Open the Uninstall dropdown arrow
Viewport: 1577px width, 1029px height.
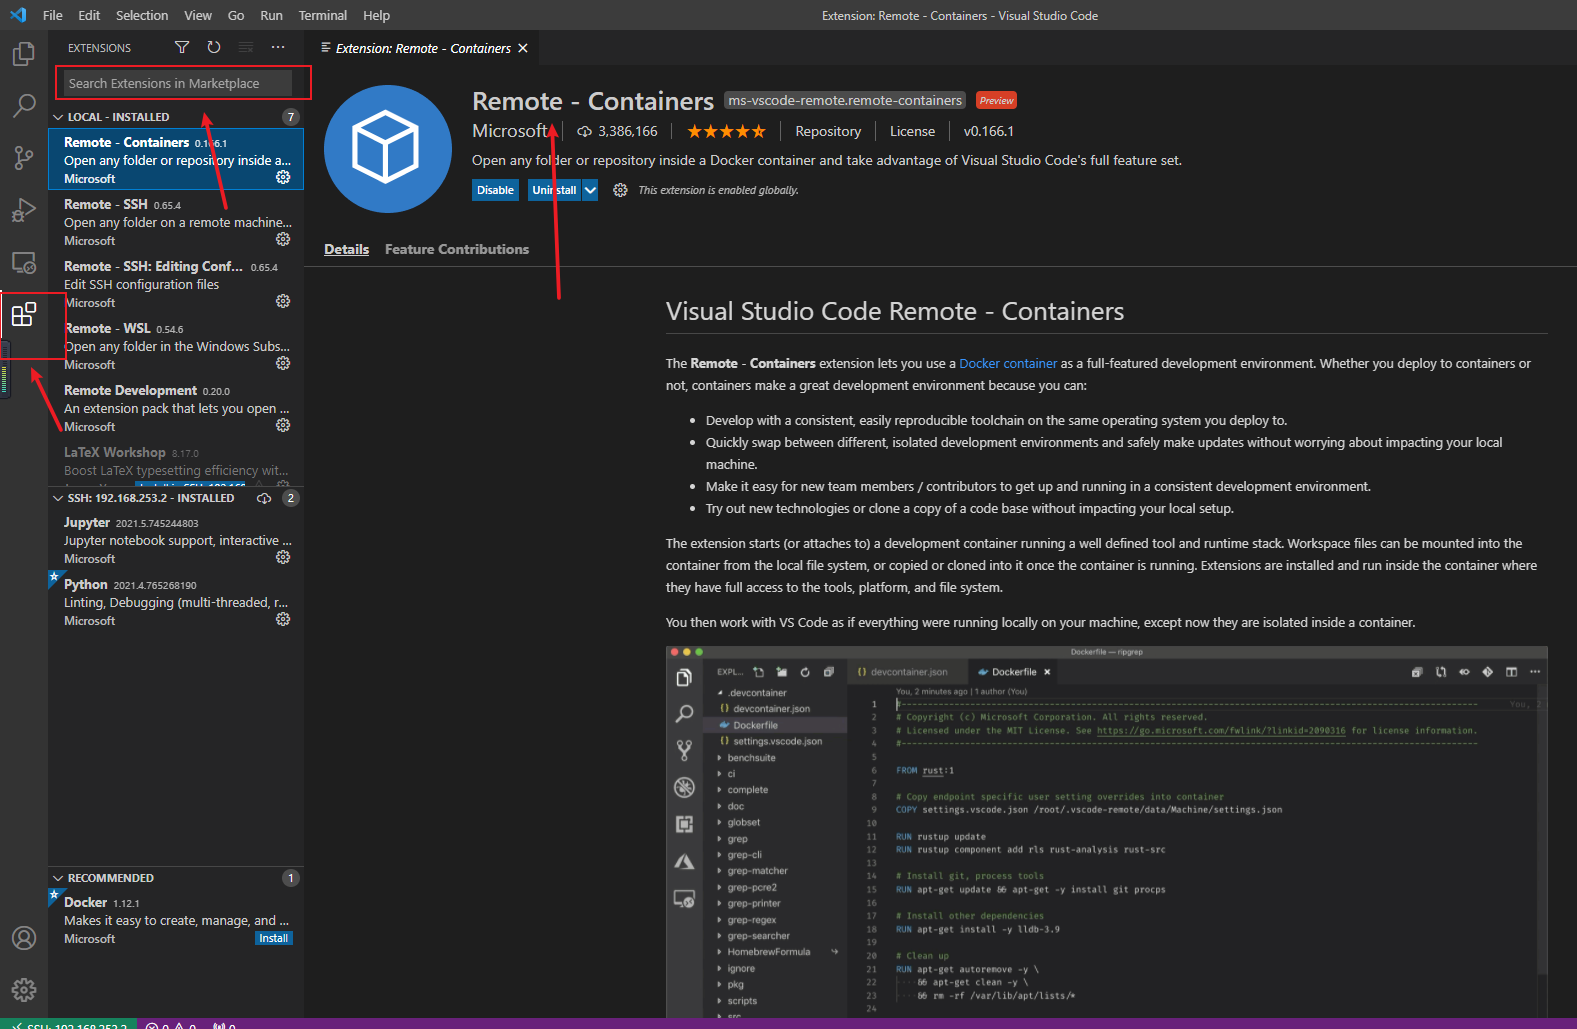[590, 190]
